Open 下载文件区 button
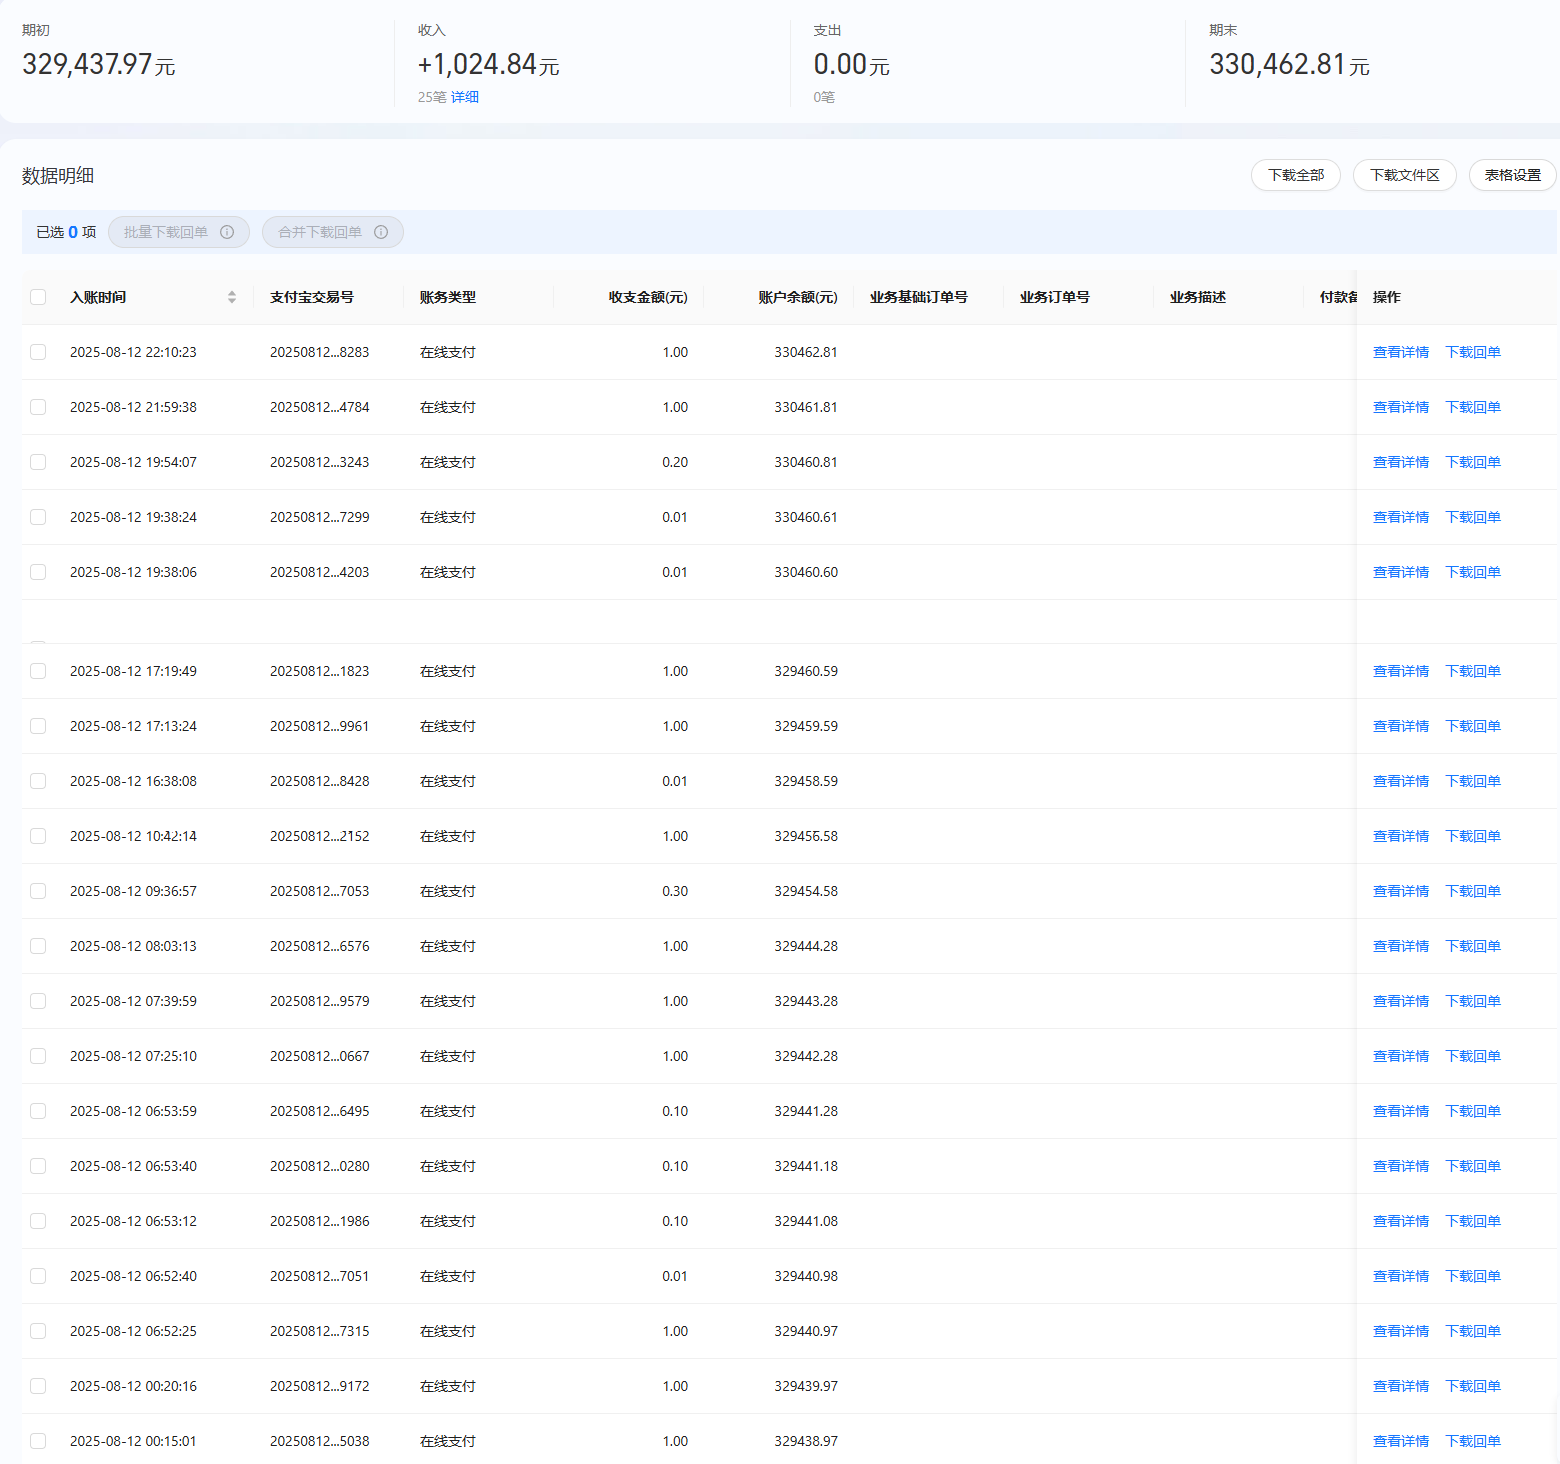The image size is (1560, 1464). tap(1405, 175)
